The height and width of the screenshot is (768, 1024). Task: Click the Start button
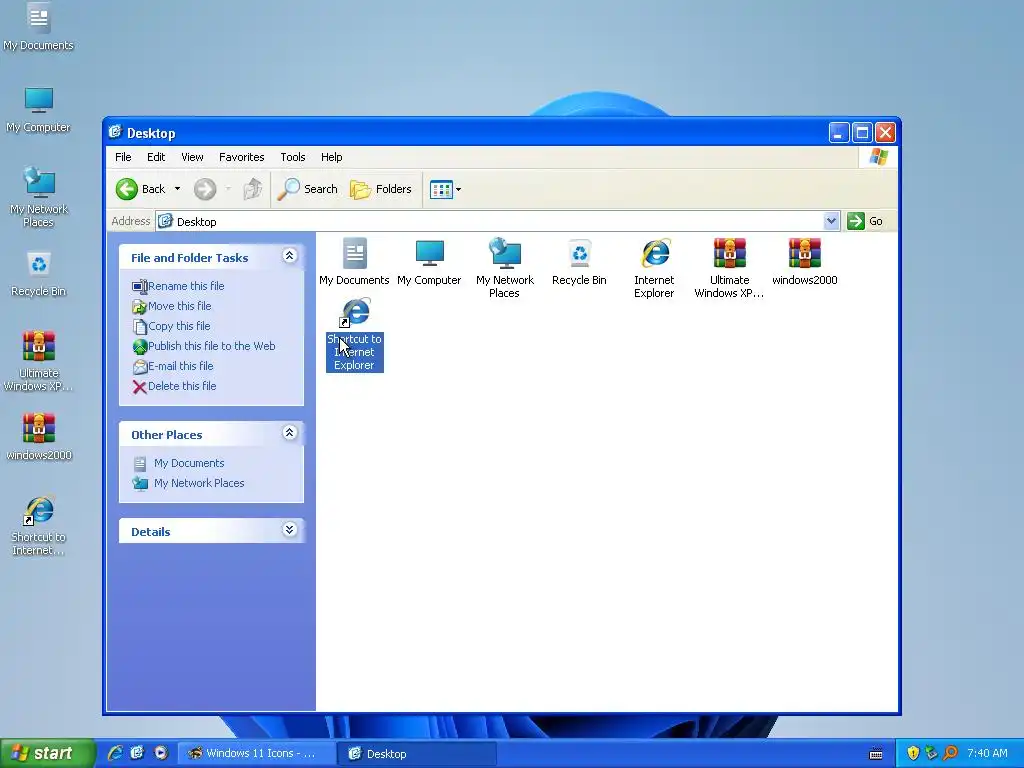47,753
